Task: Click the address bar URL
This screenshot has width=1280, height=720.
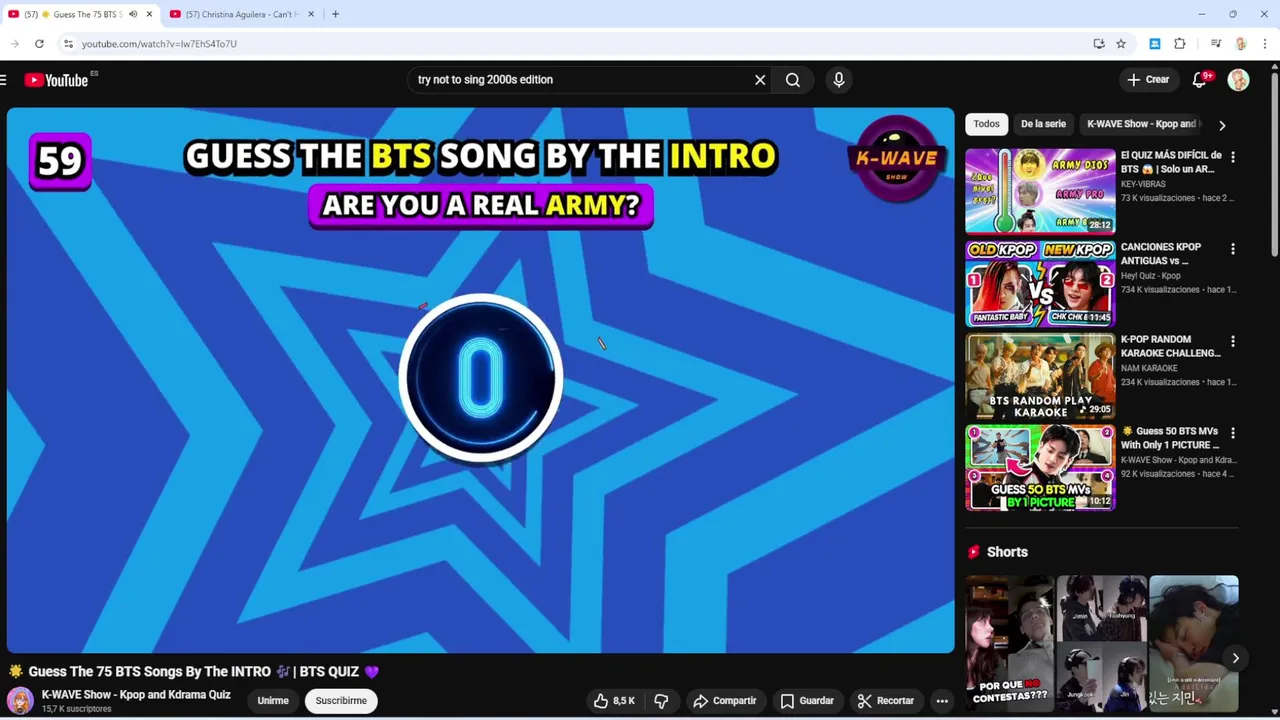Action: coord(159,44)
